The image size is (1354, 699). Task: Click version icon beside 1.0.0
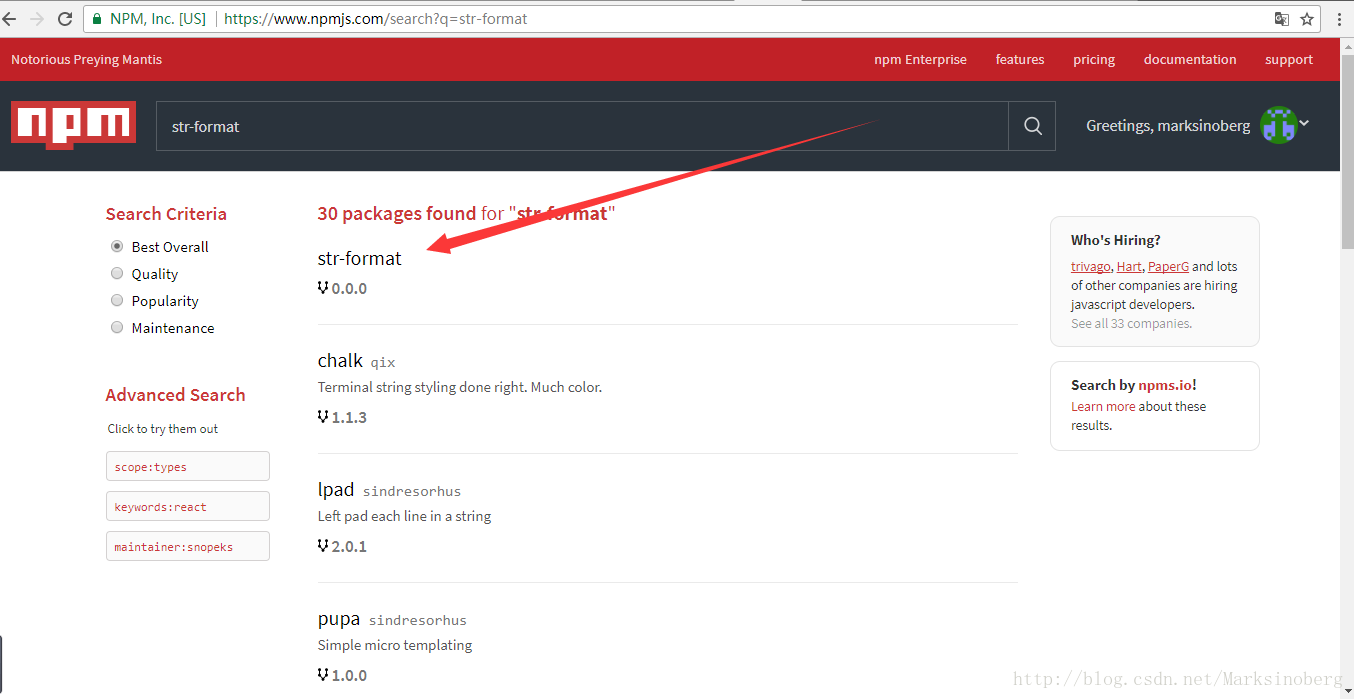323,675
